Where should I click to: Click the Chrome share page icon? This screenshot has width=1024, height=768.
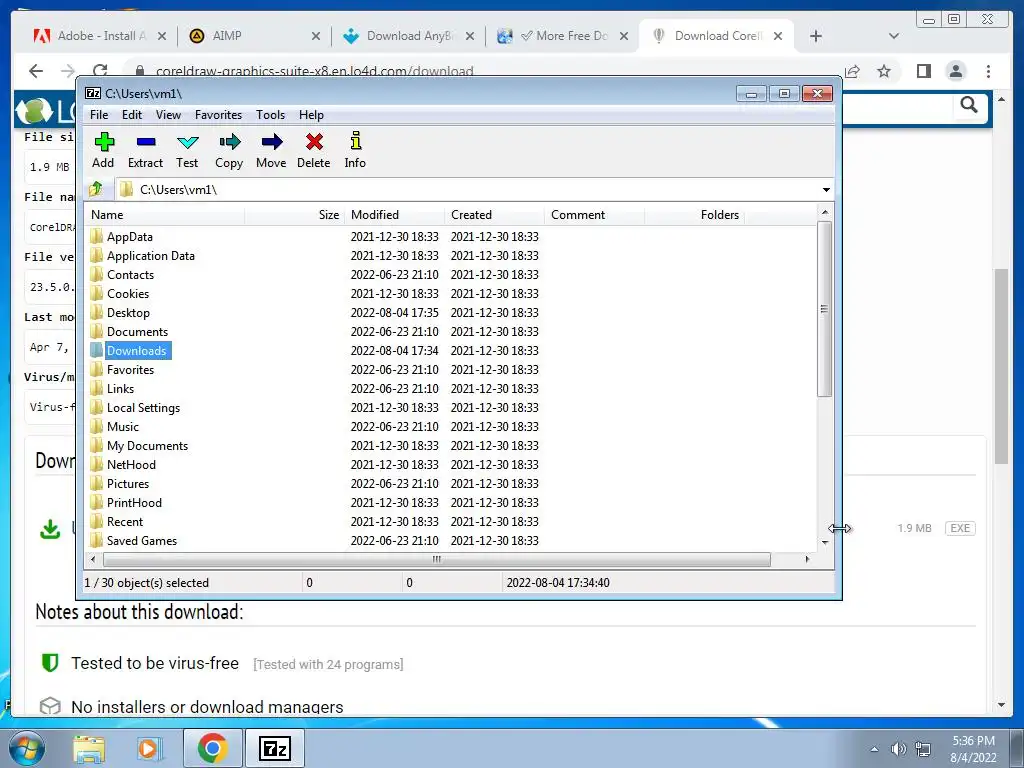click(852, 71)
